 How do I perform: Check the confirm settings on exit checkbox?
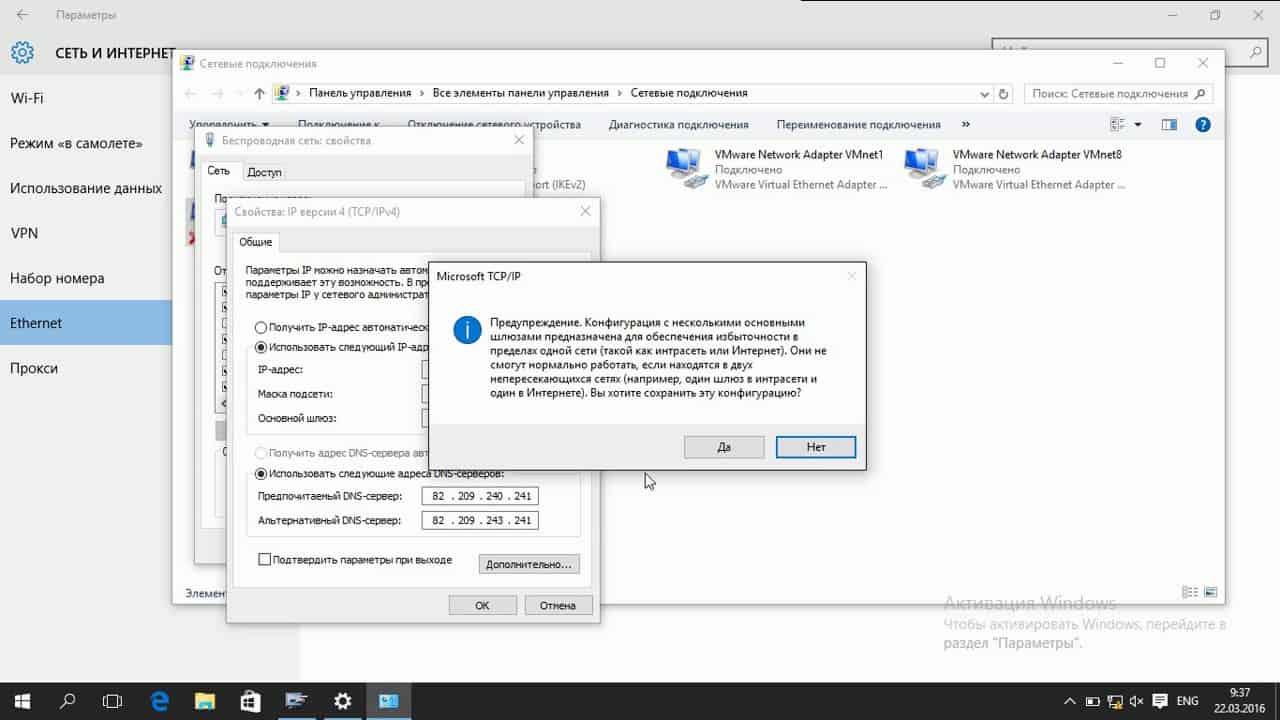point(265,560)
